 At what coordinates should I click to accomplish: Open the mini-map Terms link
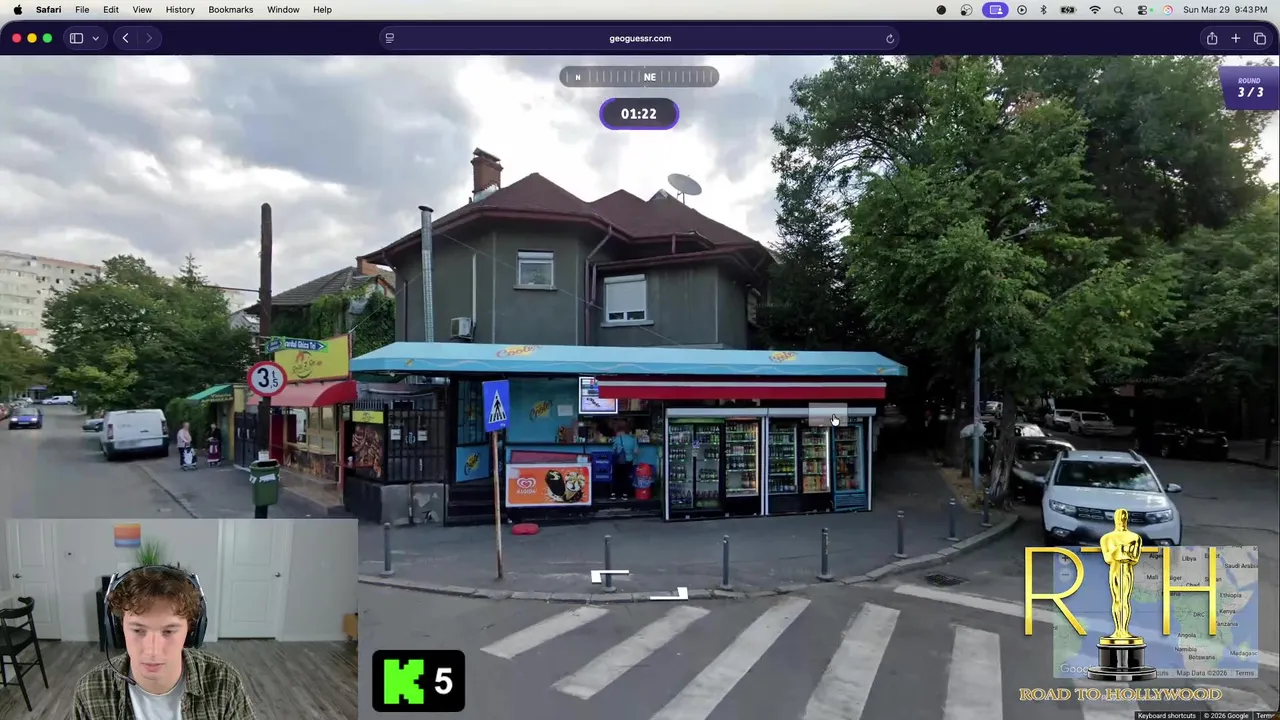pyautogui.click(x=1244, y=673)
